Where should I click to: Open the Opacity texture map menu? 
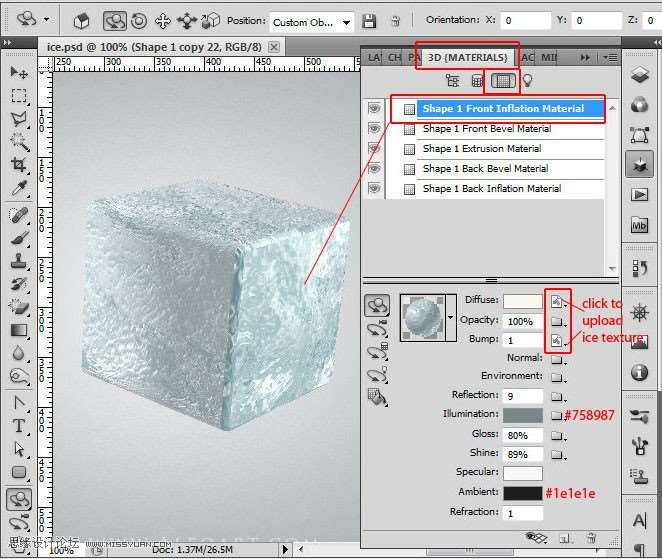click(x=558, y=321)
